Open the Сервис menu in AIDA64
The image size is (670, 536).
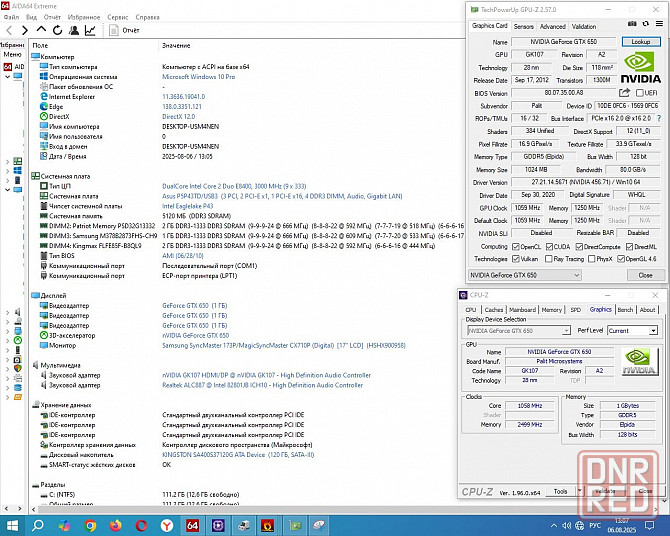tap(118, 17)
